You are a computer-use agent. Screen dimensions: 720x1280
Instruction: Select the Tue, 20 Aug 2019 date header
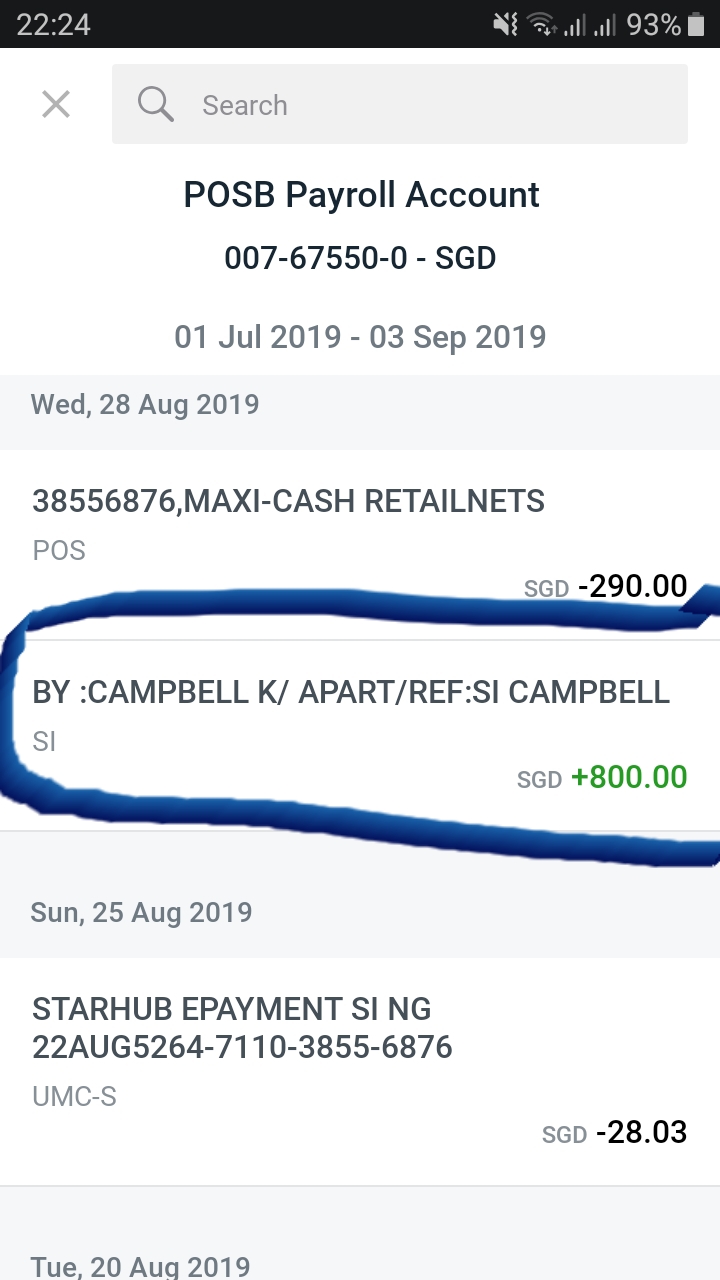(x=143, y=1266)
